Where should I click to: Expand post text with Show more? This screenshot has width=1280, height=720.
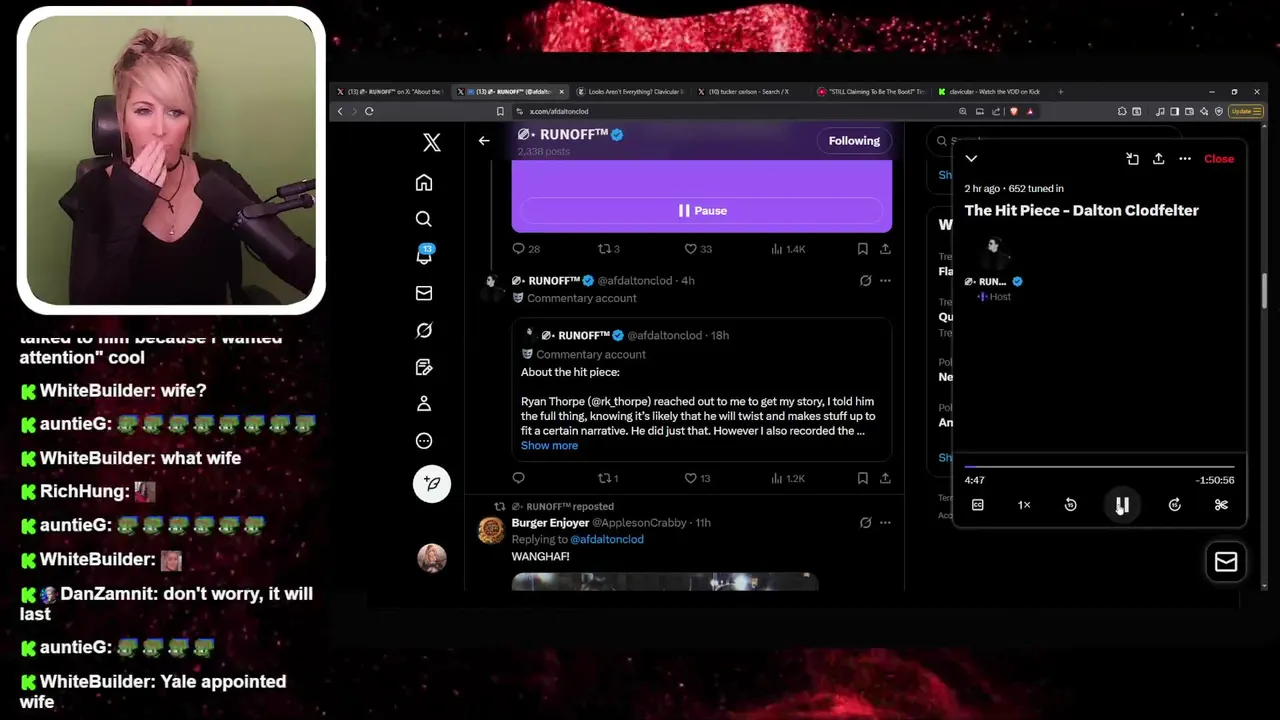549,446
